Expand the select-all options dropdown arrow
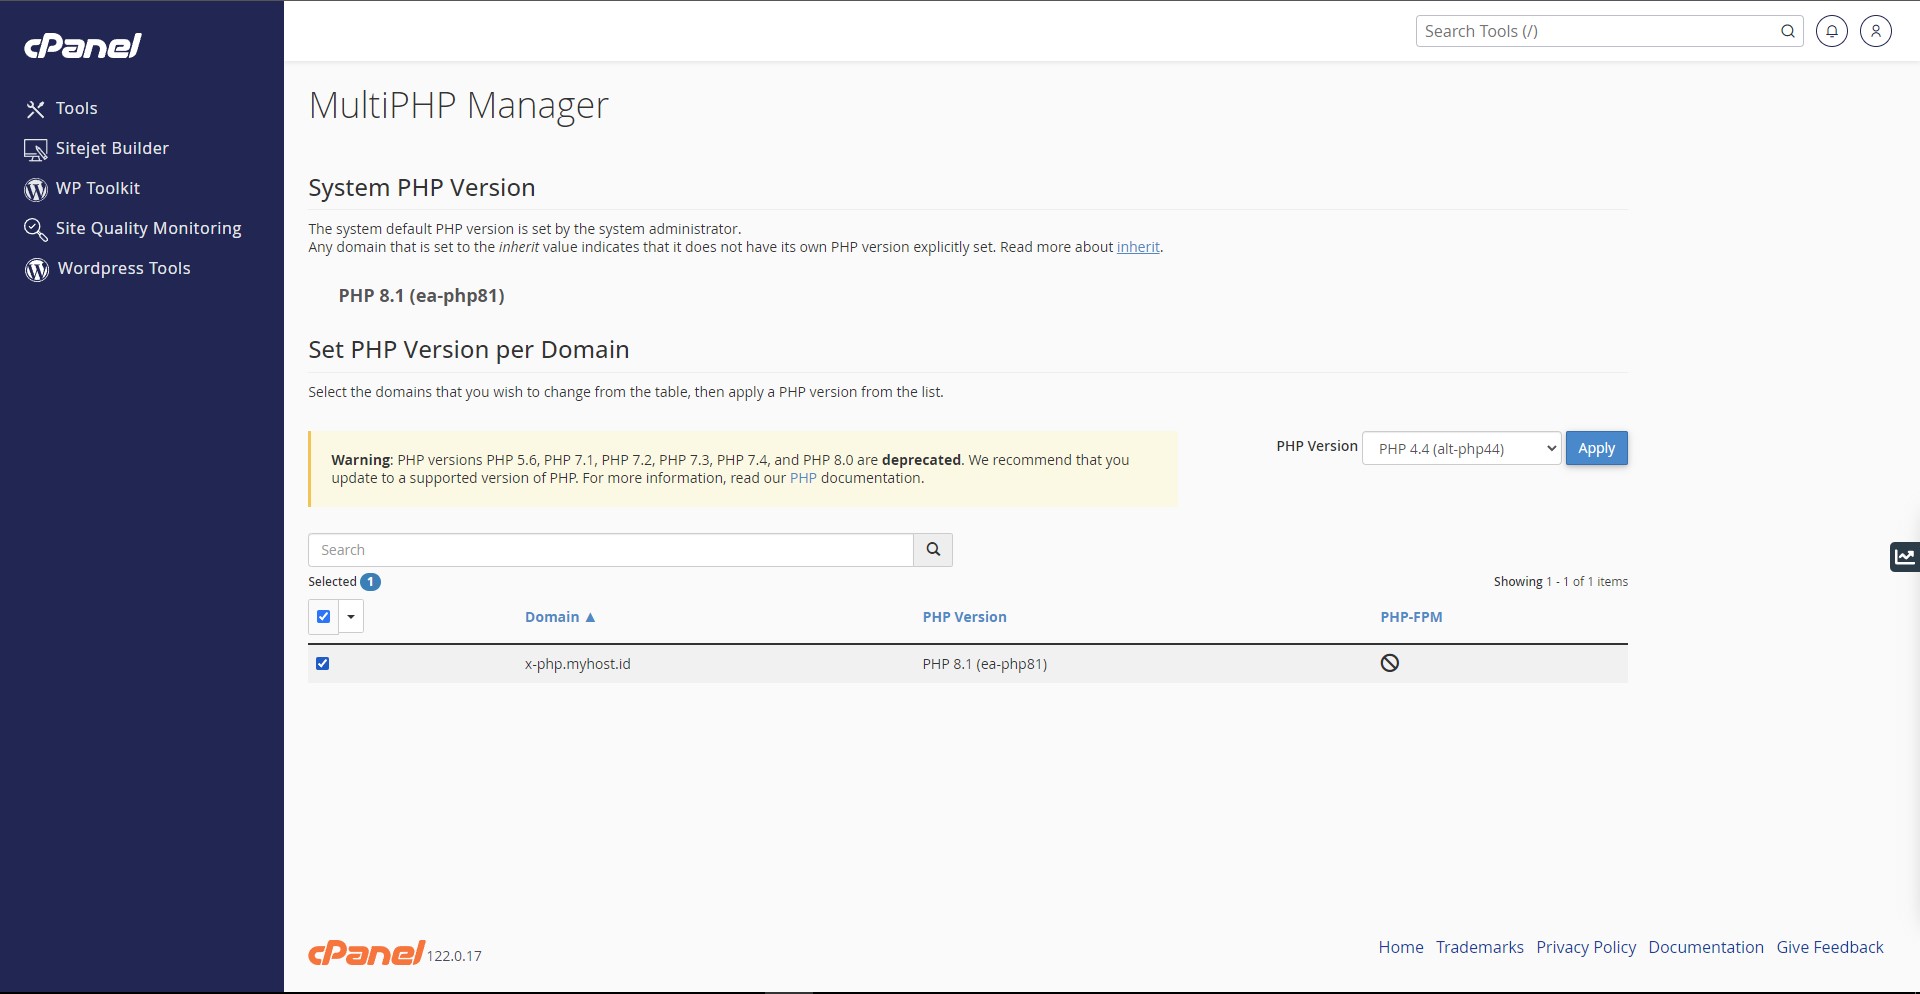Image resolution: width=1920 pixels, height=994 pixels. (x=350, y=616)
